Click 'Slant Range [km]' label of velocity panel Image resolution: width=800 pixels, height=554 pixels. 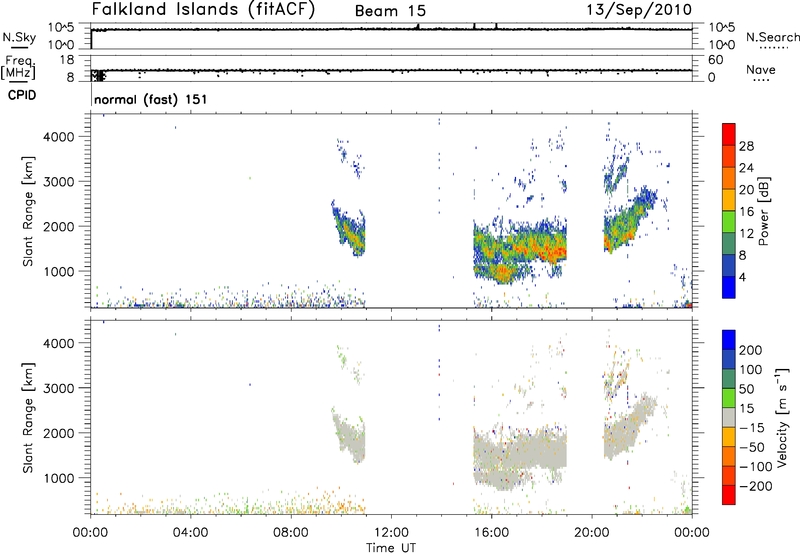click(x=28, y=418)
